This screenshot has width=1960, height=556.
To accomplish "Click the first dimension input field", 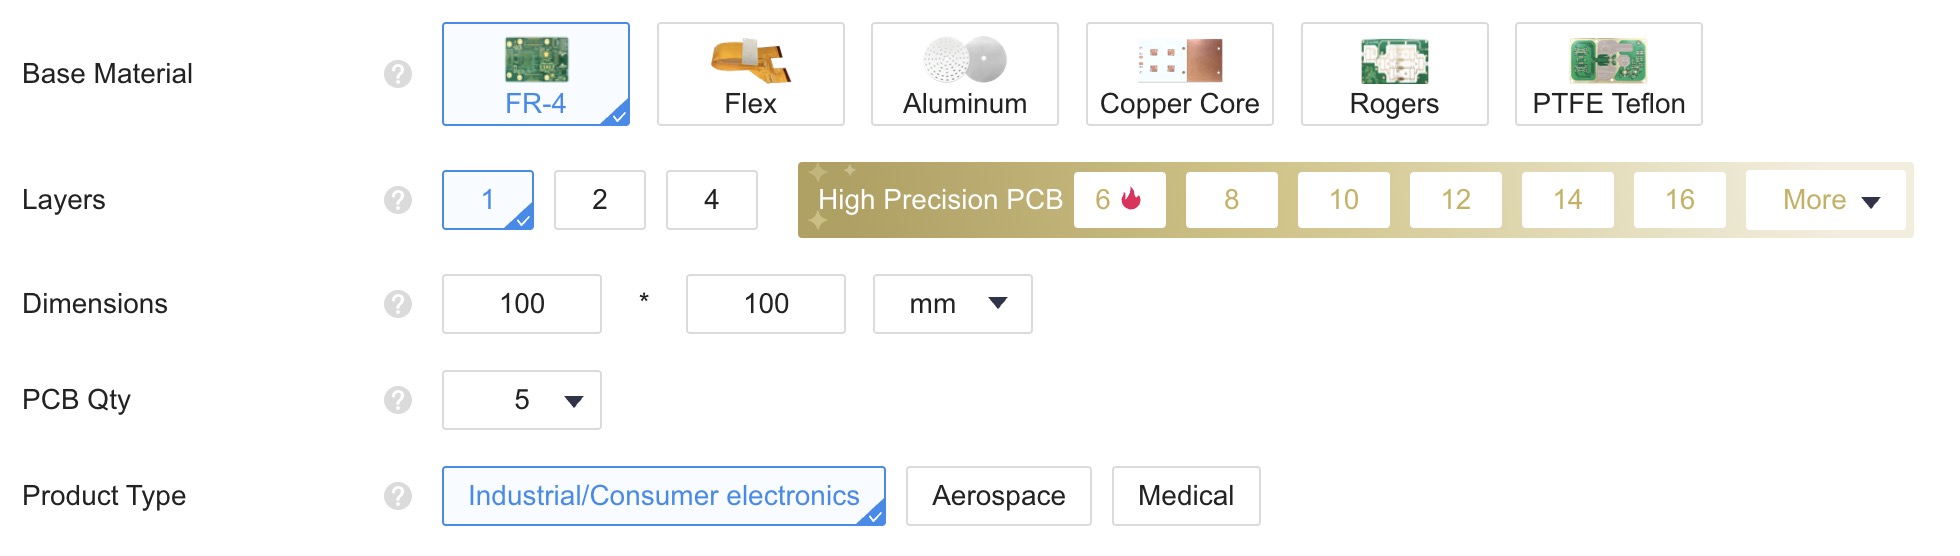I will [x=522, y=304].
